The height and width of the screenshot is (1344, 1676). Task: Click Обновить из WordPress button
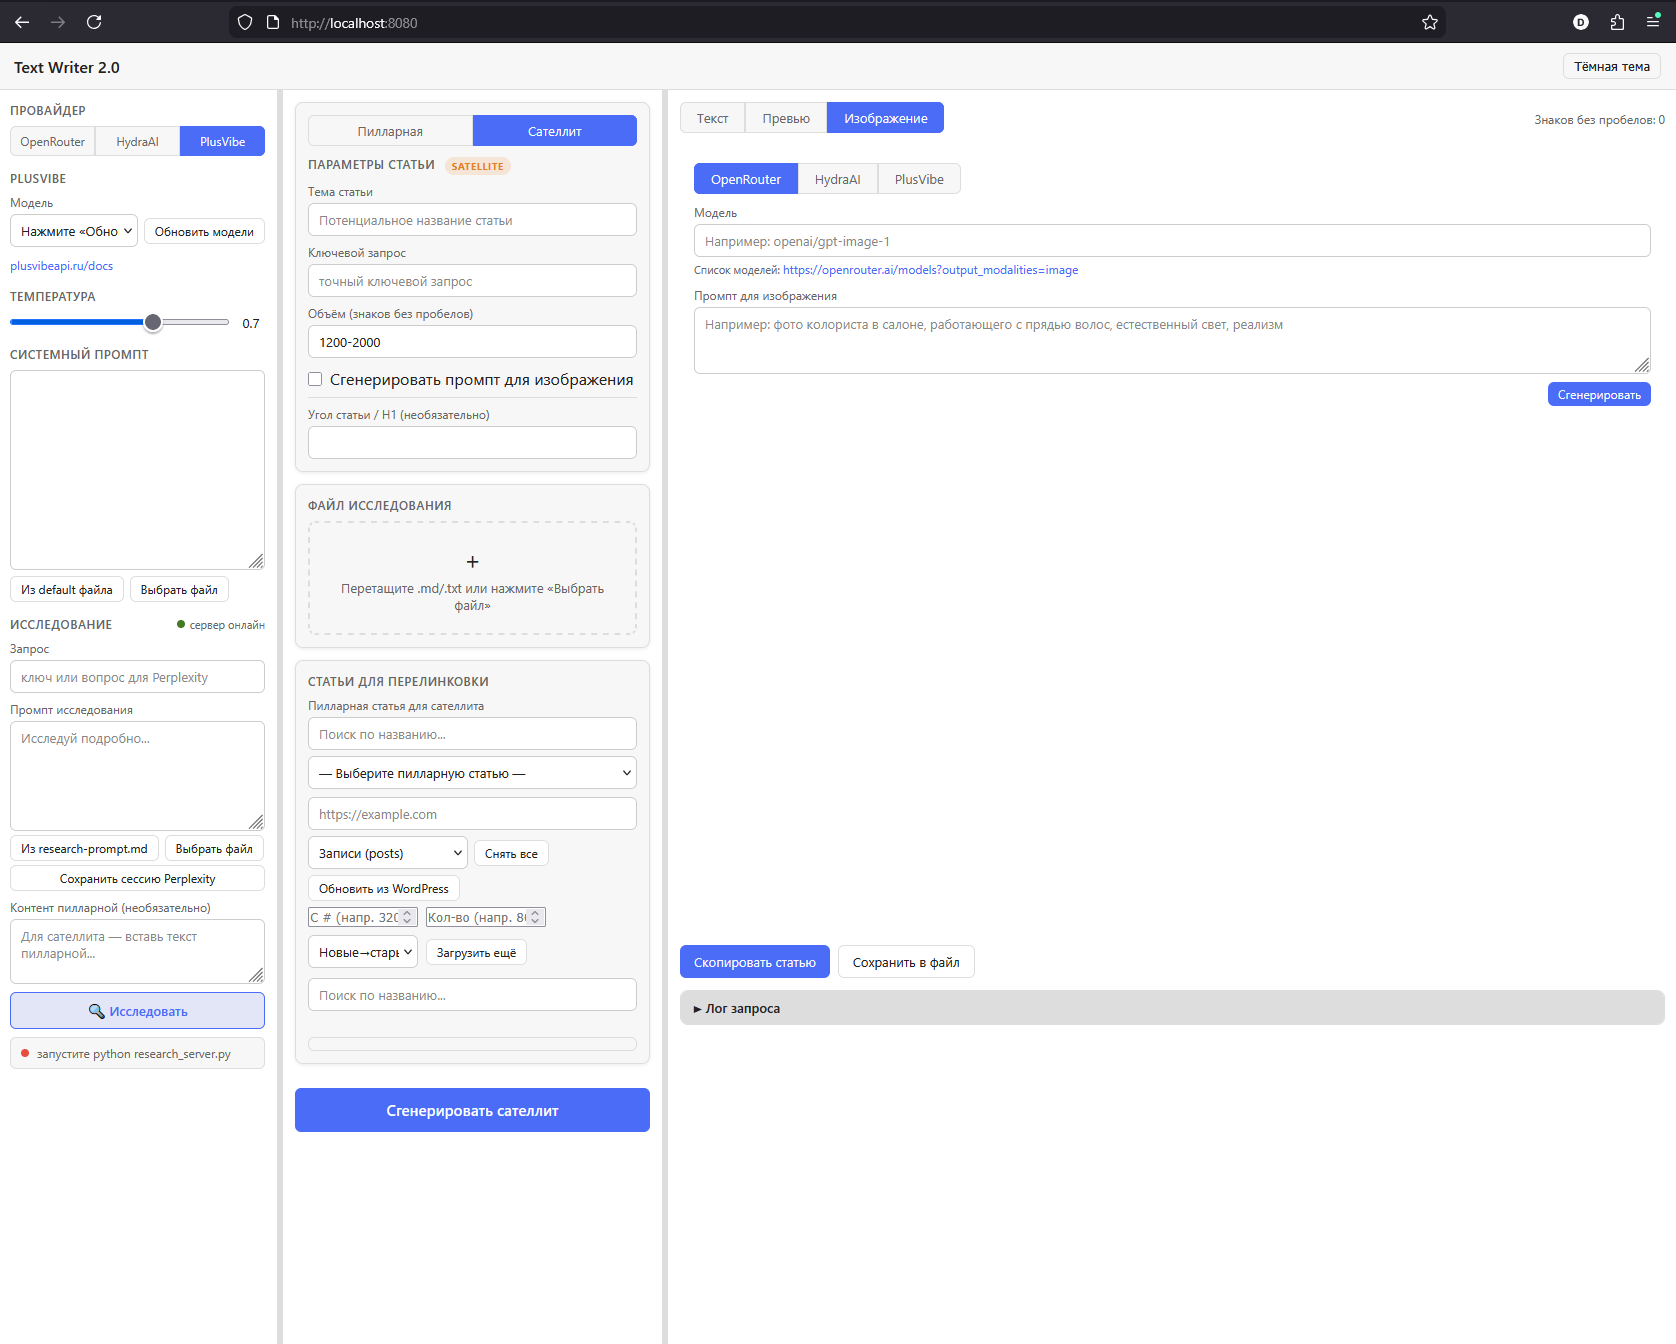point(384,888)
